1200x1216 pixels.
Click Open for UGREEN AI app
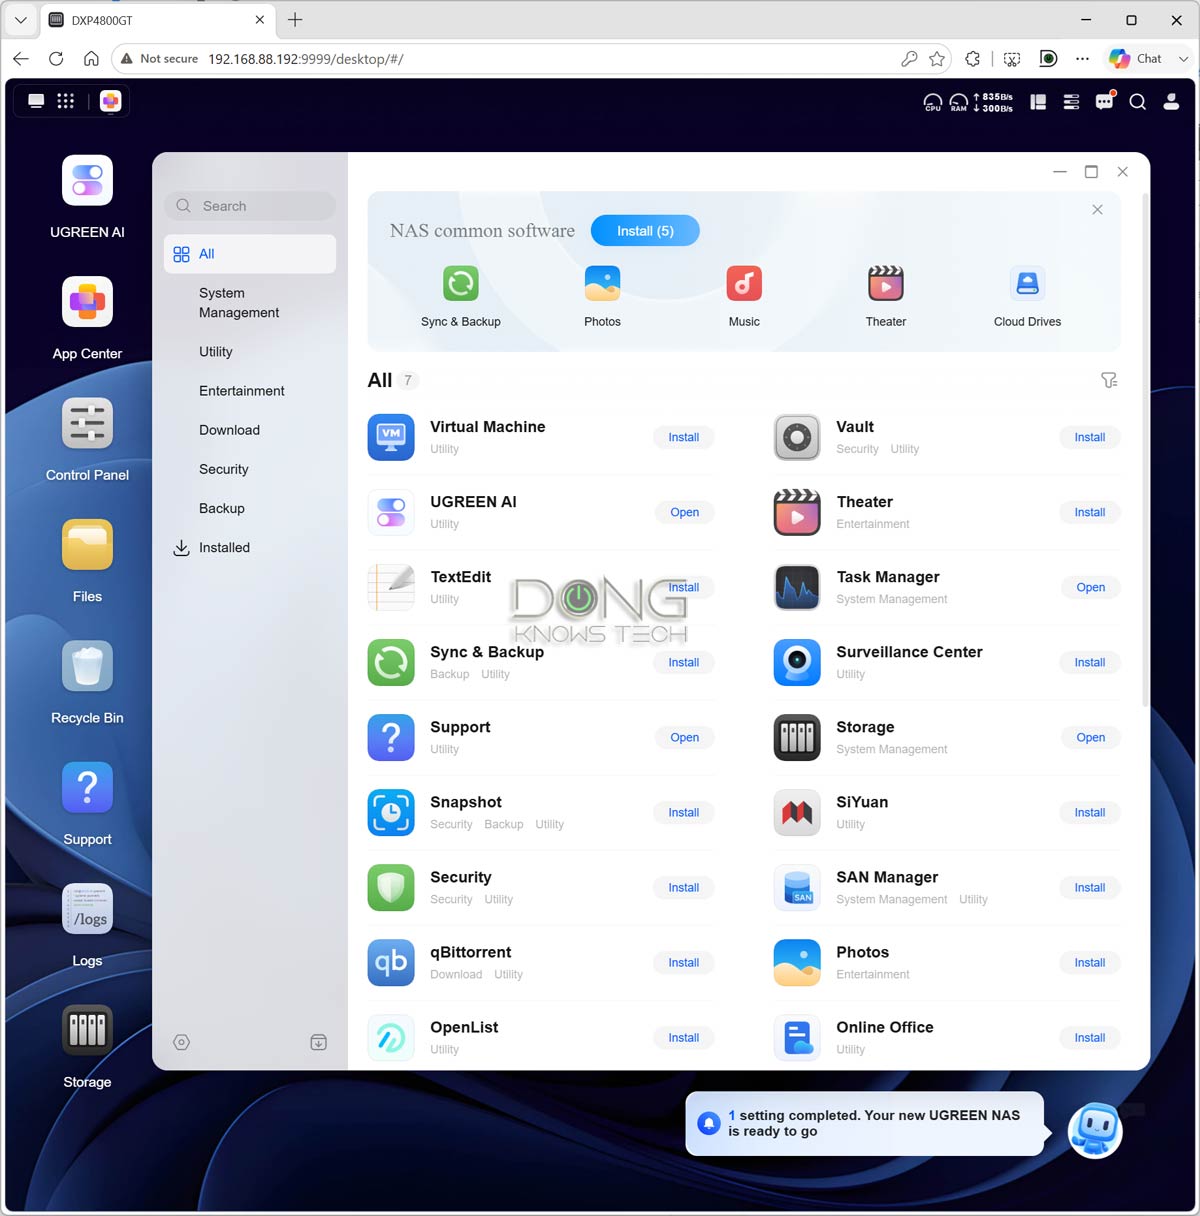pos(684,512)
